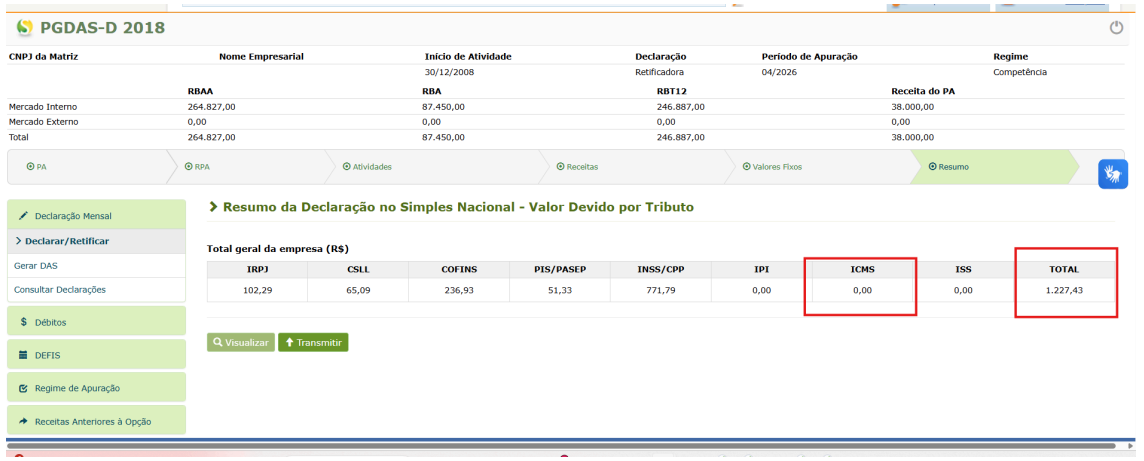Open the Valores Fixos step
Image resolution: width=1144 pixels, height=461 pixels.
point(772,167)
